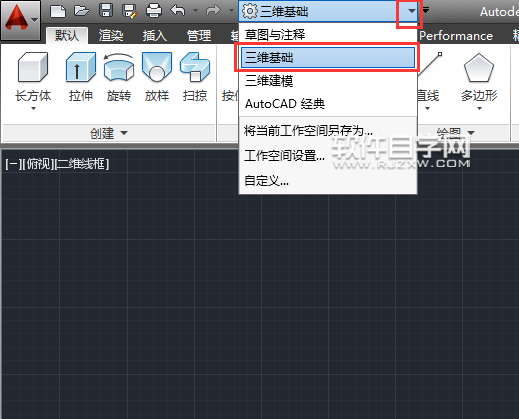Screen dimensions: 519x419
Task: Click 将当前工作空间另存为...
Action: pos(328,131)
